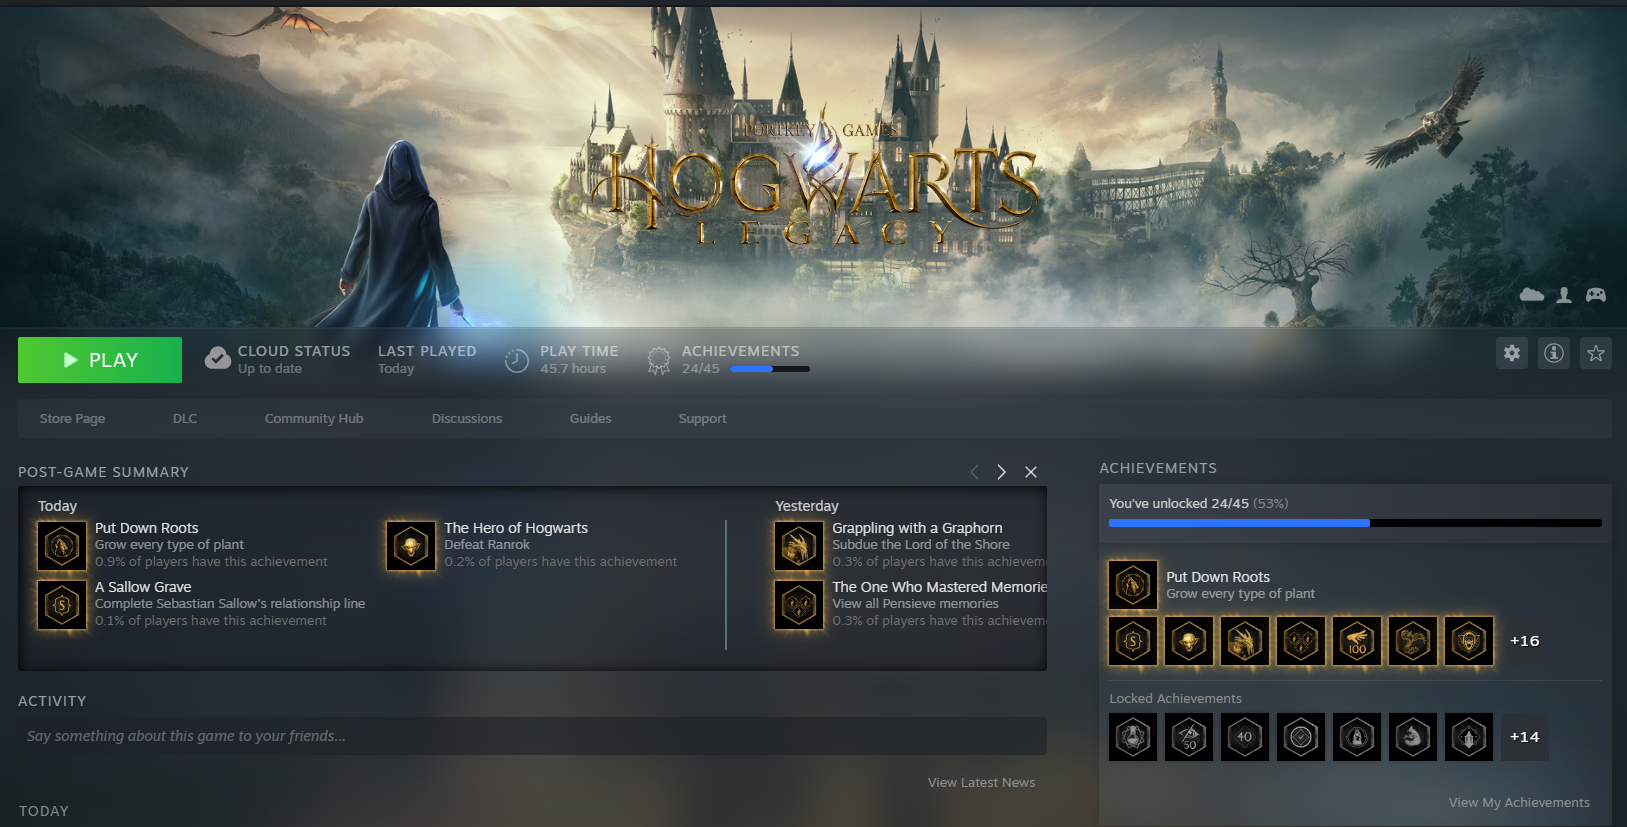Click 'Up to date' cloud status text
Screen dimensions: 1627x827
pos(270,369)
